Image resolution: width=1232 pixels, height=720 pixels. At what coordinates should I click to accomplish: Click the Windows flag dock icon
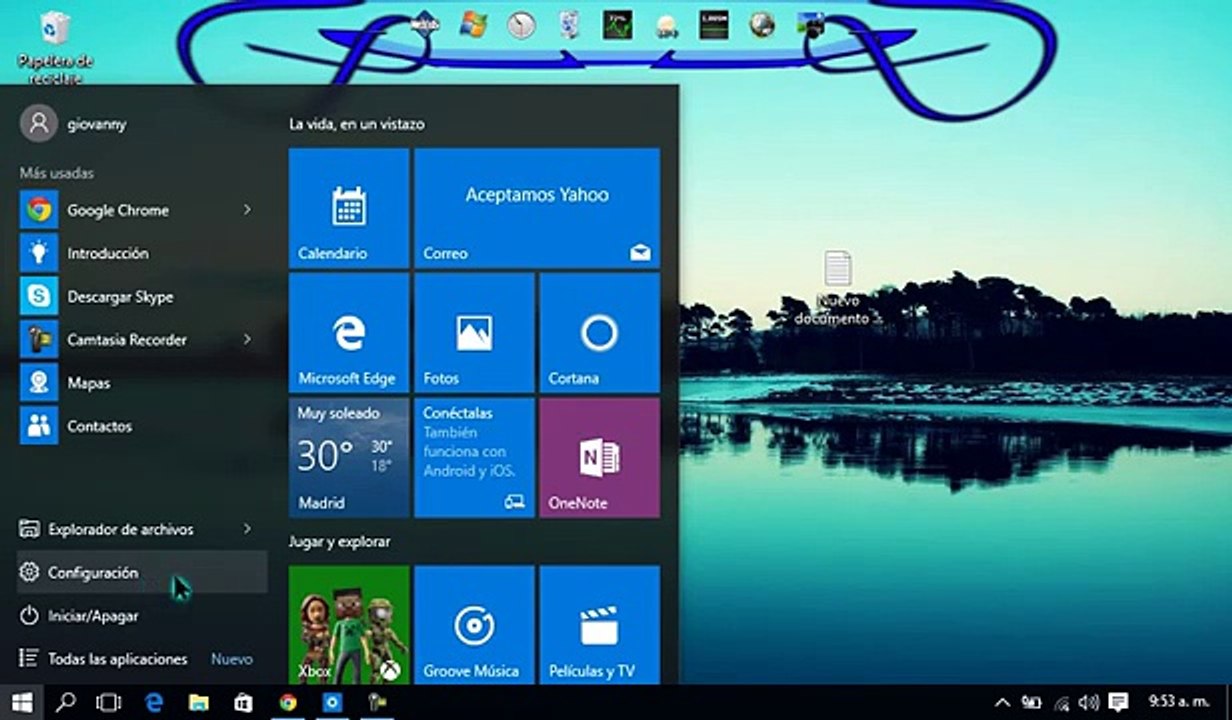473,25
